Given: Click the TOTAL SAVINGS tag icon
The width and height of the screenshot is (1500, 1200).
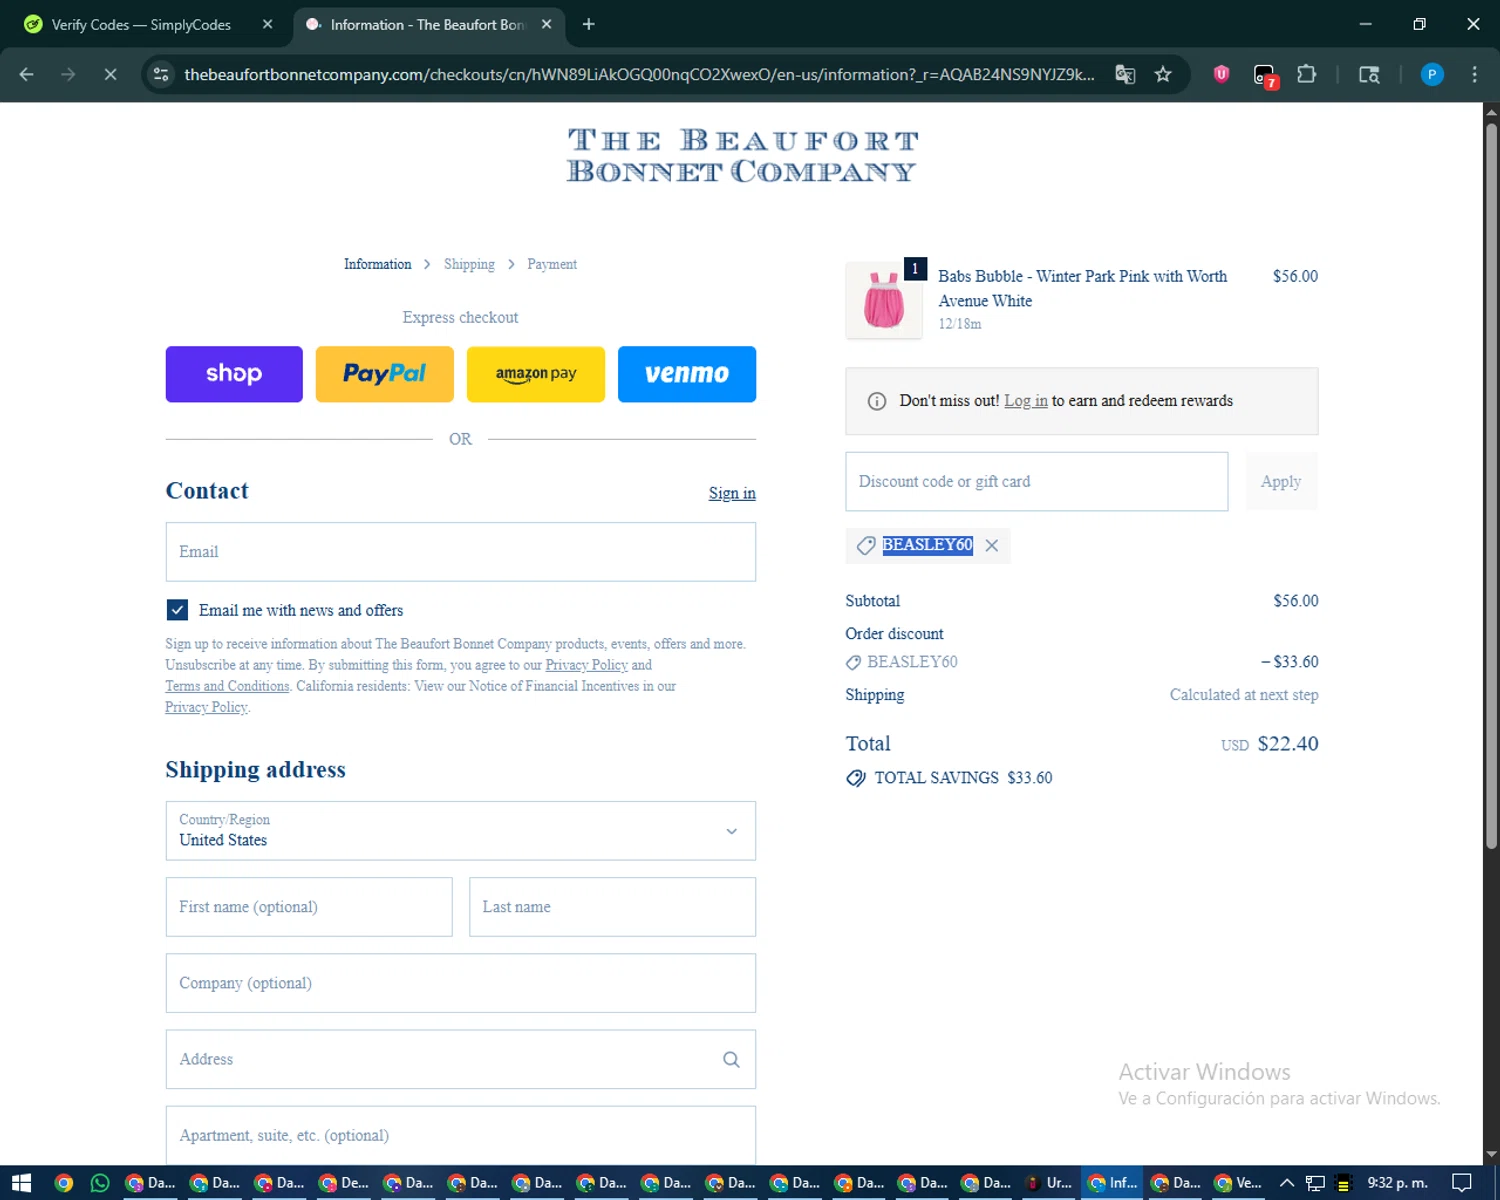Looking at the screenshot, I should pos(856,778).
